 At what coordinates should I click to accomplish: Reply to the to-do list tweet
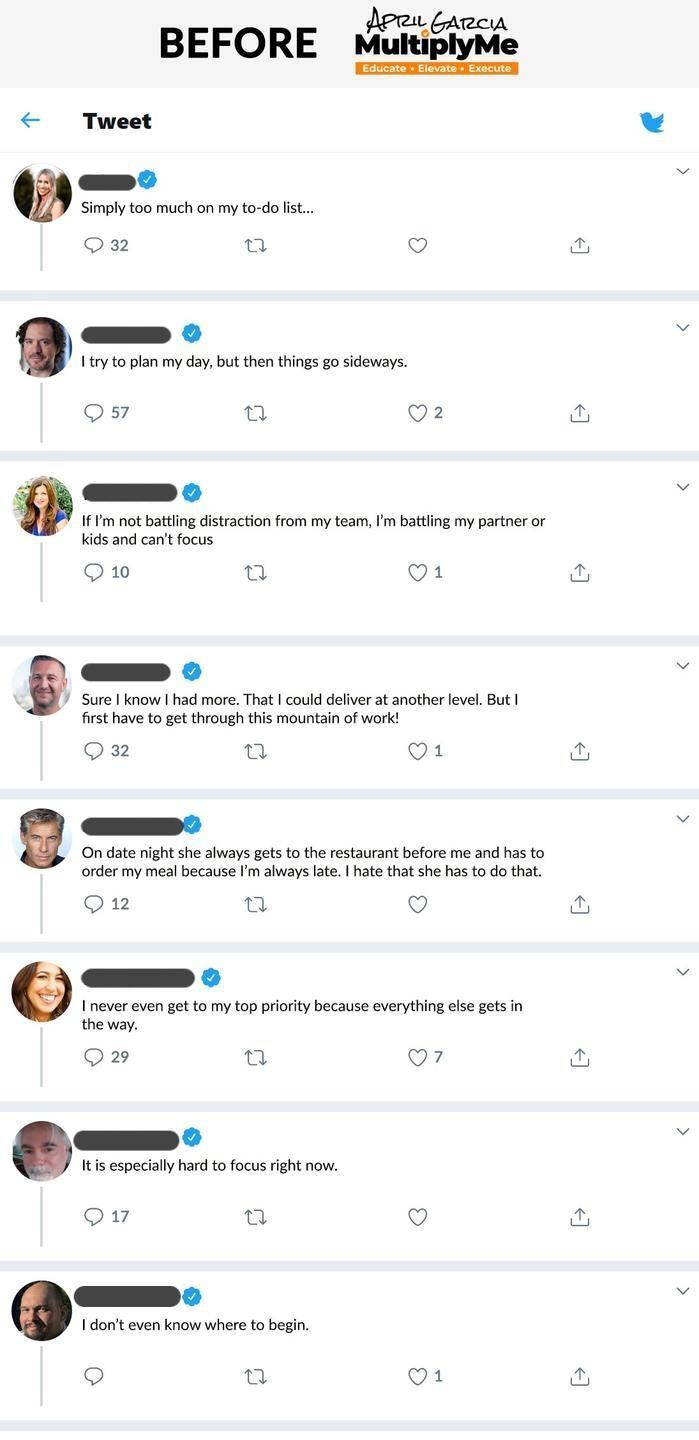[94, 245]
